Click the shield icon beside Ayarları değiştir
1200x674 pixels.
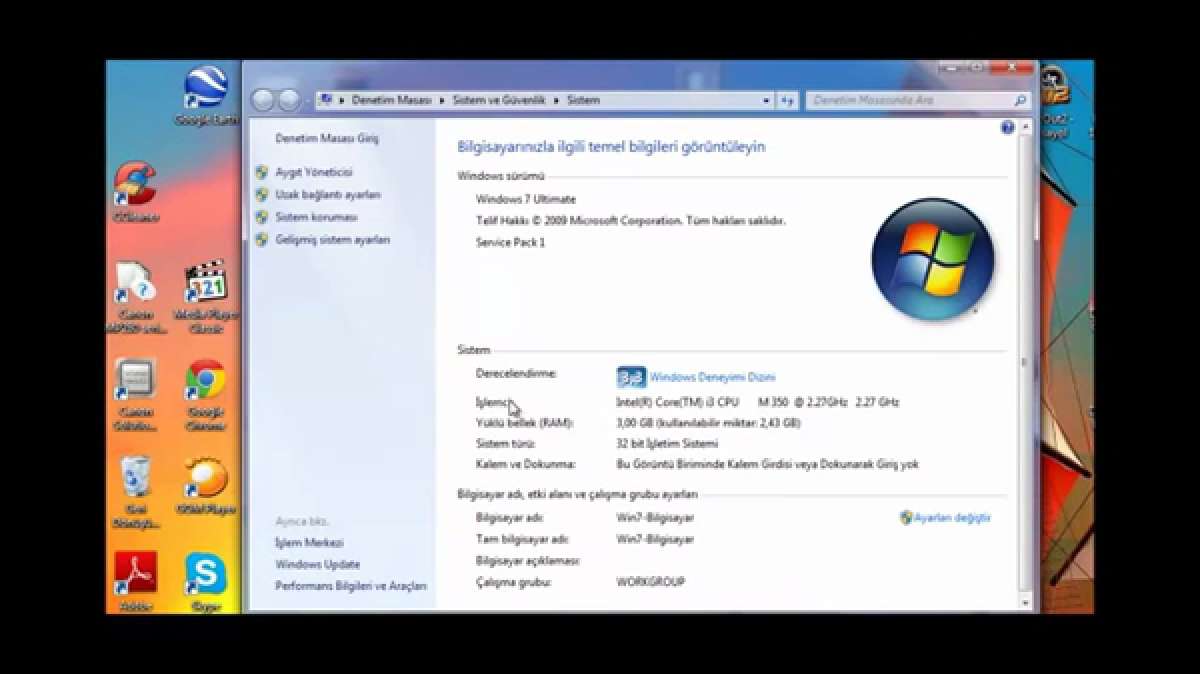point(906,518)
